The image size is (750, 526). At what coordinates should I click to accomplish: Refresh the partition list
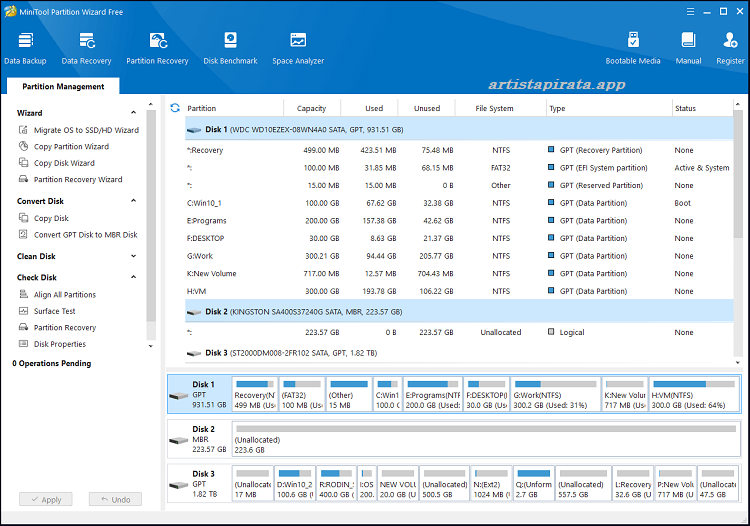coord(175,108)
